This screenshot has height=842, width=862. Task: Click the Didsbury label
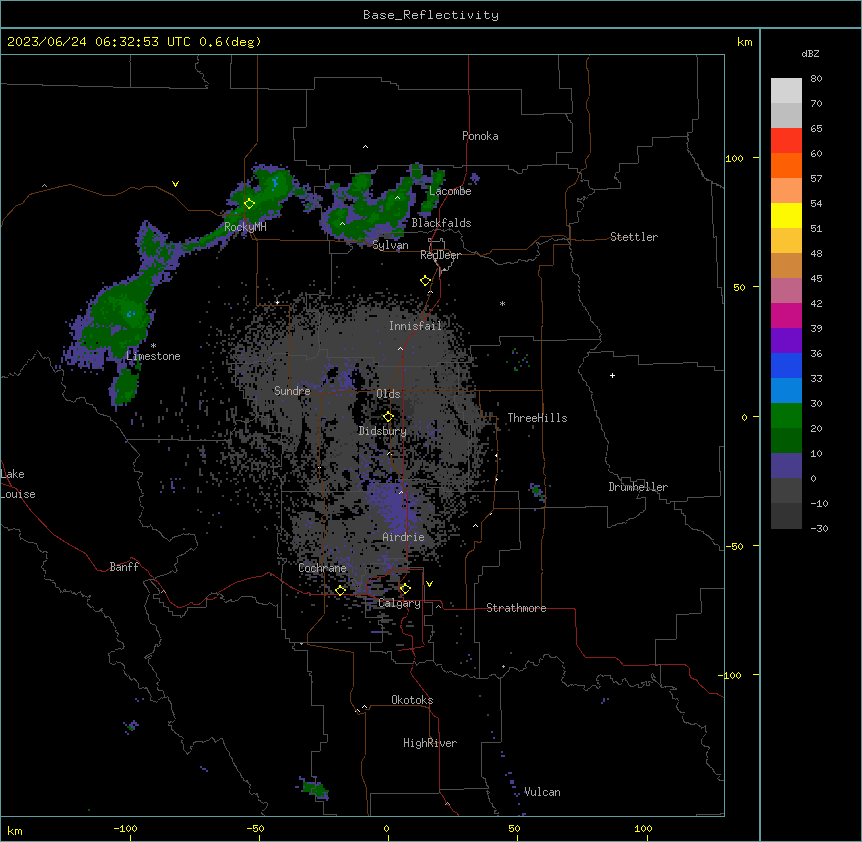[383, 431]
